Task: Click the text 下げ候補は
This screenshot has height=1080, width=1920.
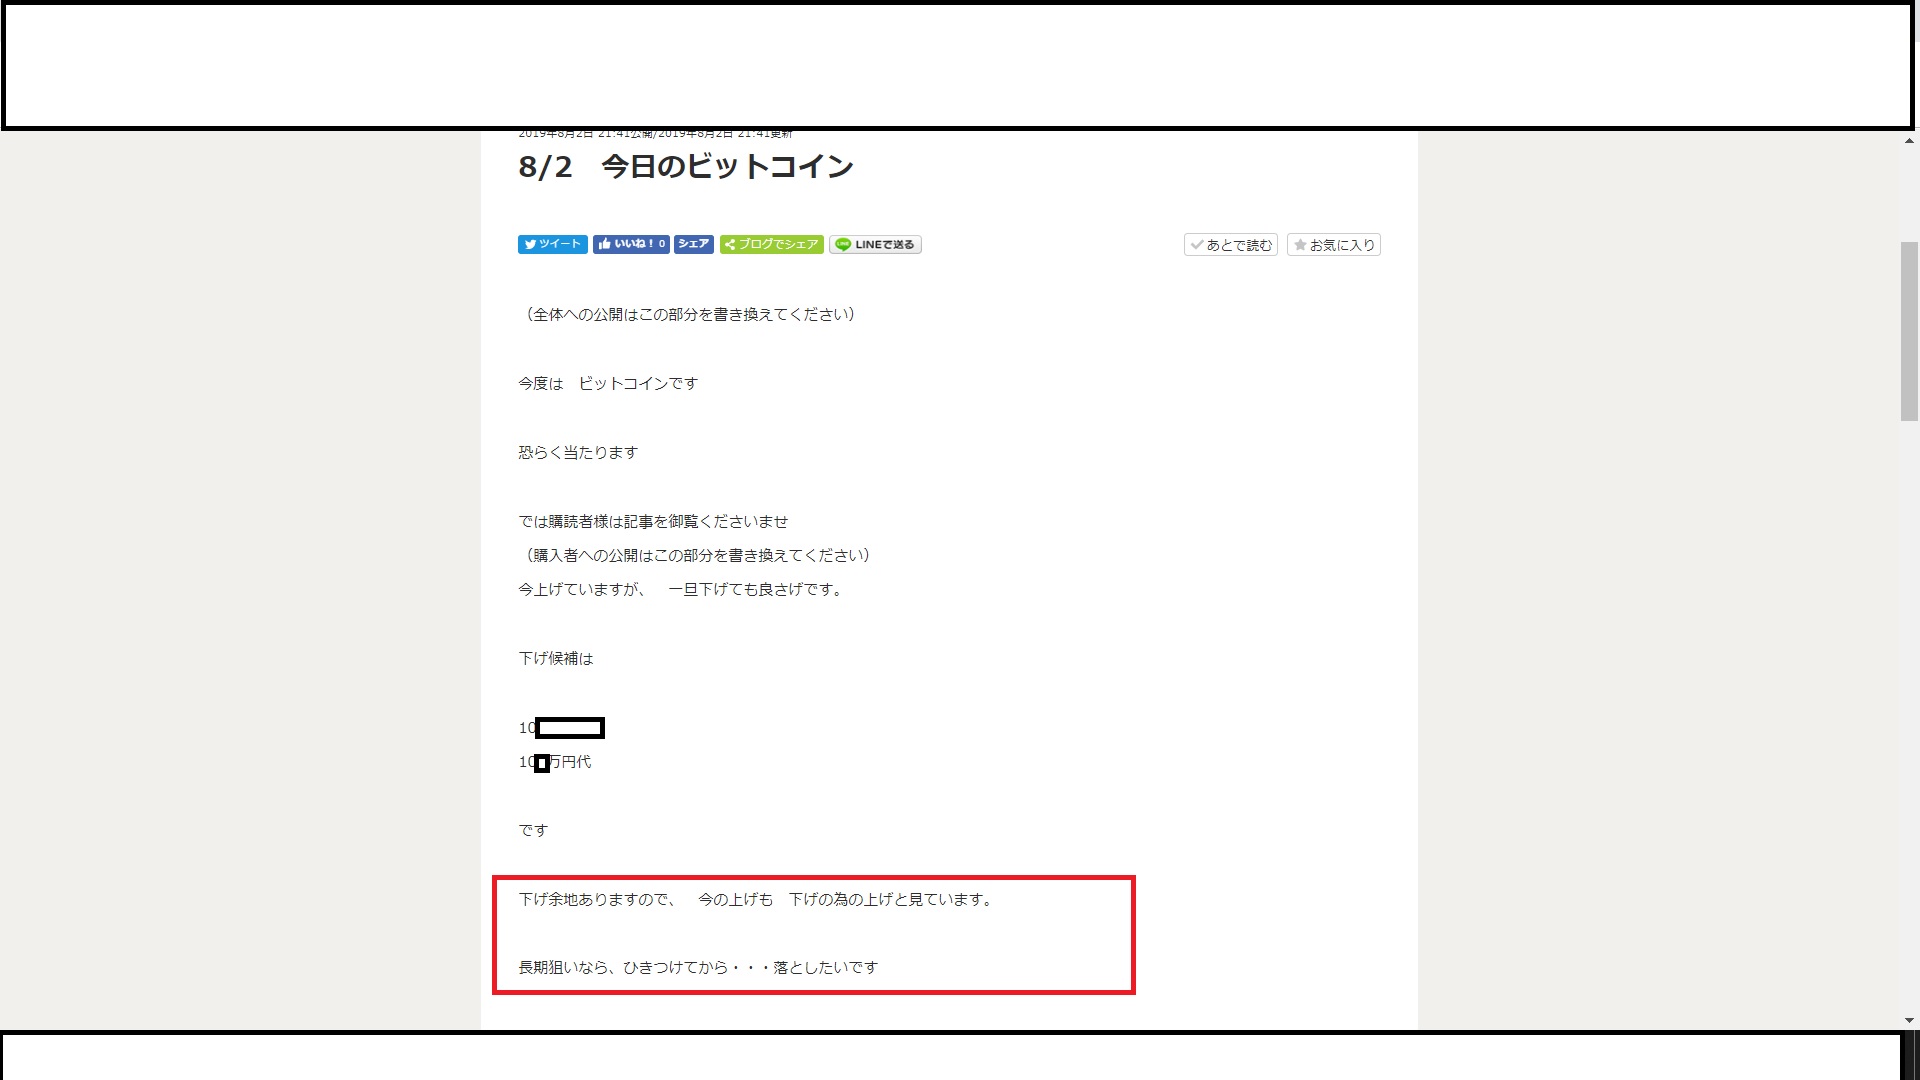Action: pyautogui.click(x=556, y=658)
